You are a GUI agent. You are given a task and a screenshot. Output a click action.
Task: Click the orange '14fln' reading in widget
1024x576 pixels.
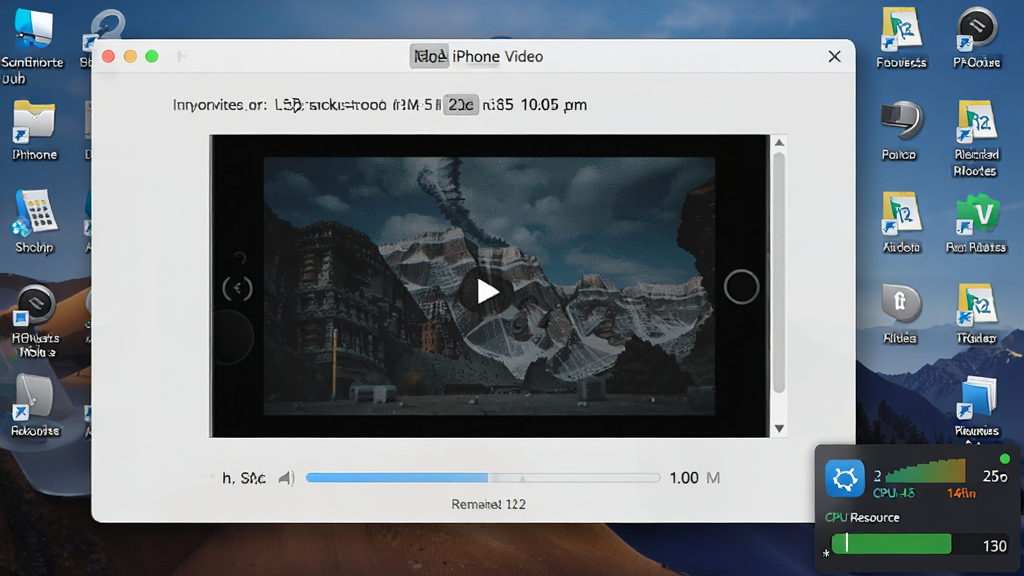[x=961, y=493]
